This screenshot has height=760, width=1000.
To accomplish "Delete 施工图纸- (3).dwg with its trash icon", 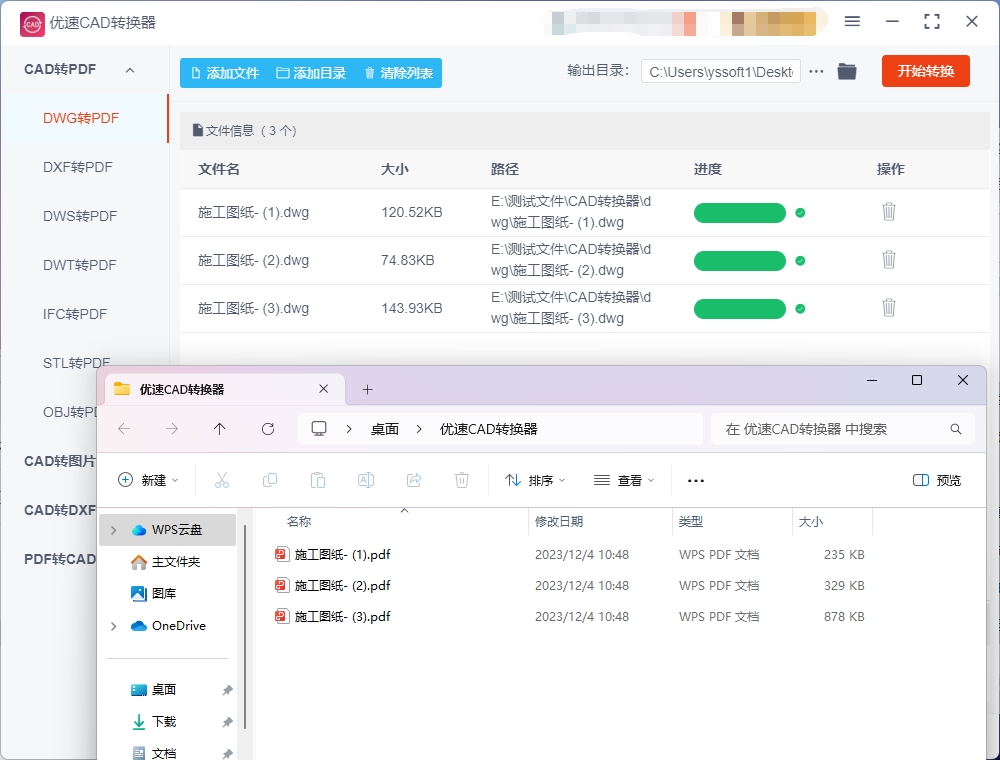I will click(888, 308).
